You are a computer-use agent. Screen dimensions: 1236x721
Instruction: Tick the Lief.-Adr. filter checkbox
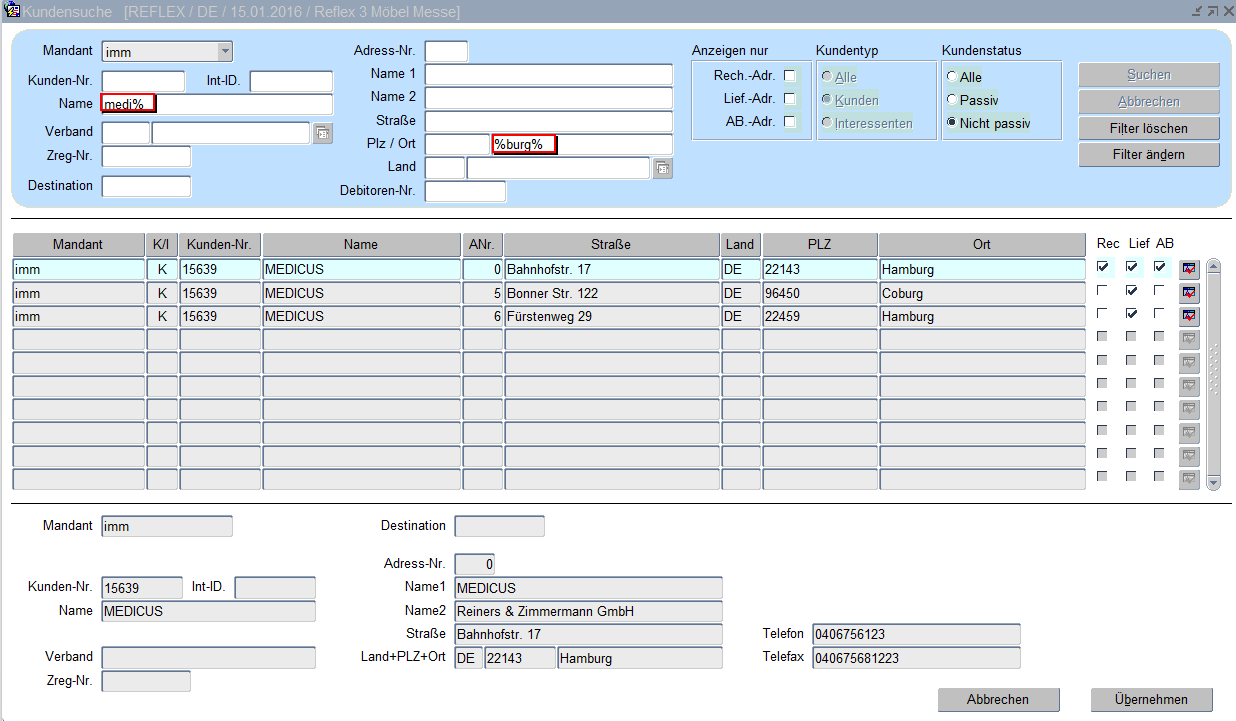click(x=790, y=99)
